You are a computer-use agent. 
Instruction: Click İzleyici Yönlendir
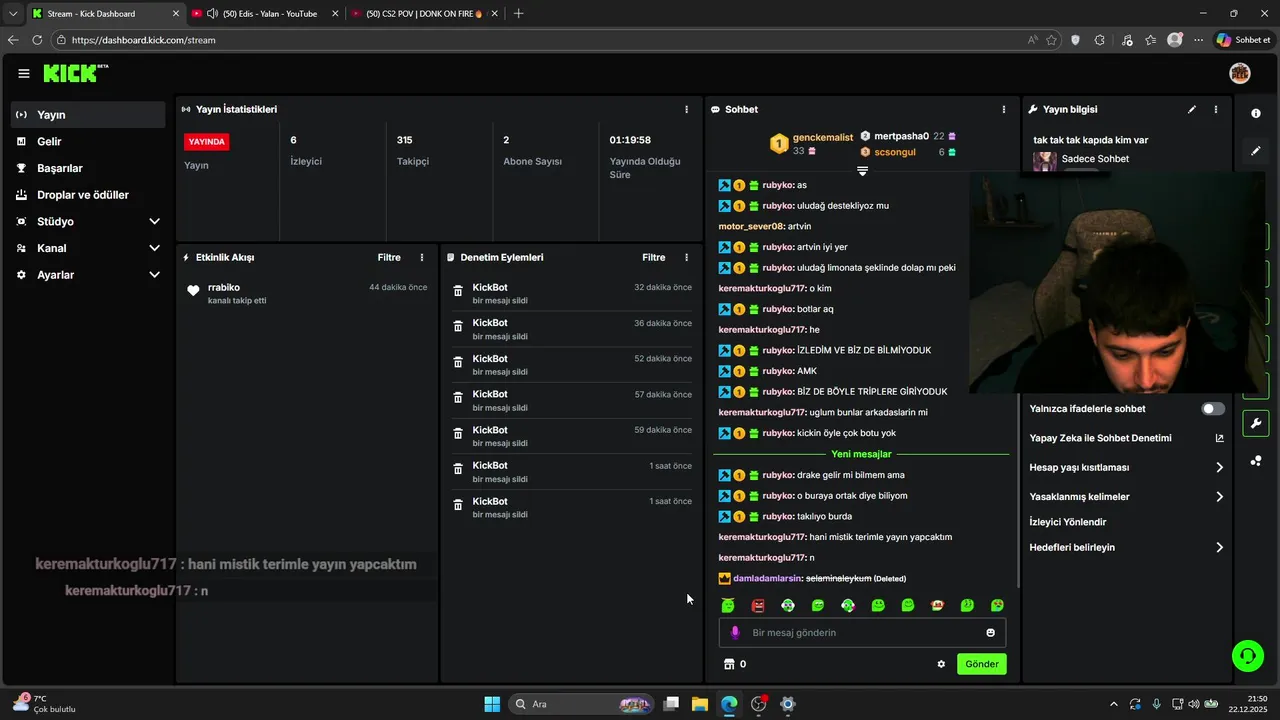pos(1068,522)
